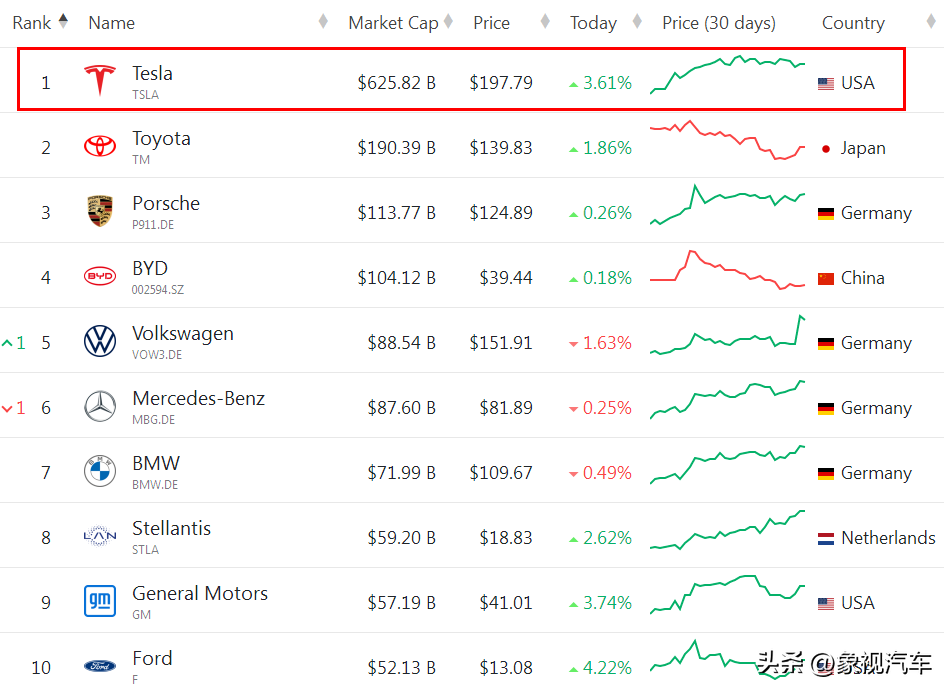
Task: Open the Mercedes-Benz company link
Action: [199, 398]
